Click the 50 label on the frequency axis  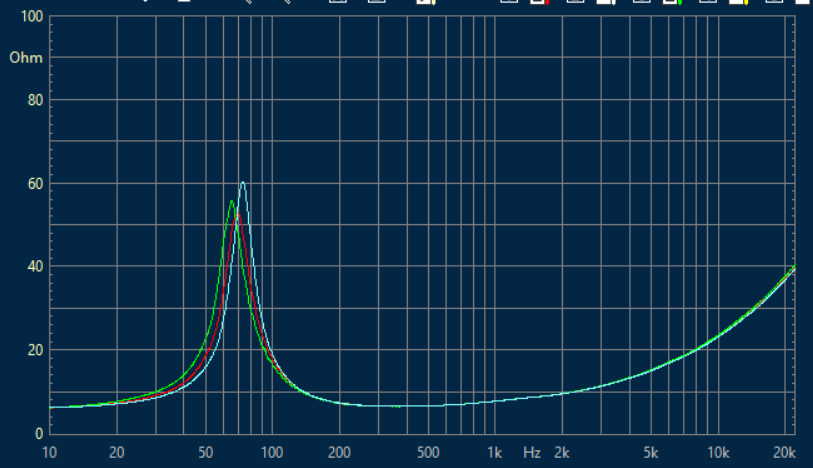click(206, 453)
